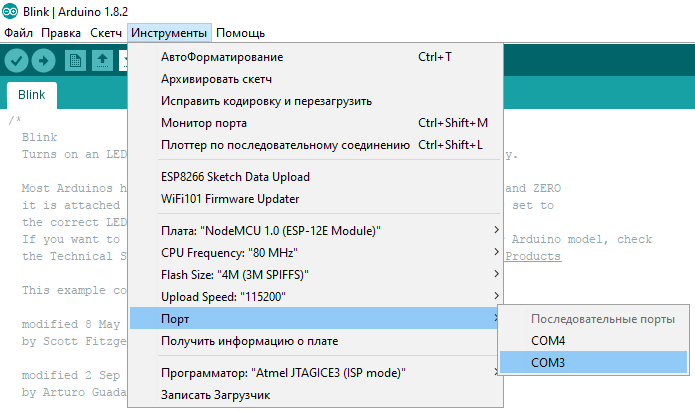Image resolution: width=695 pixels, height=411 pixels.
Task: Choose Записать Загрузчик
Action: [316, 395]
